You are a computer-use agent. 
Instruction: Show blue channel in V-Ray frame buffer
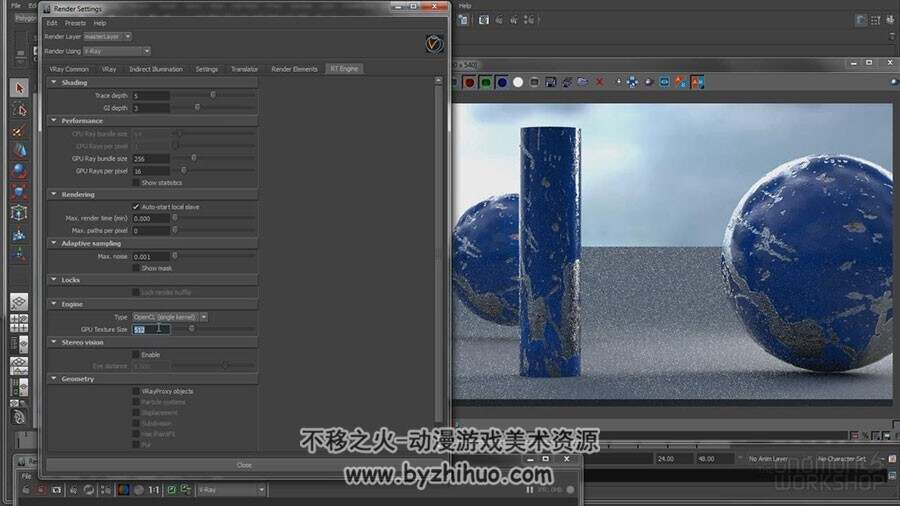pyautogui.click(x=502, y=83)
